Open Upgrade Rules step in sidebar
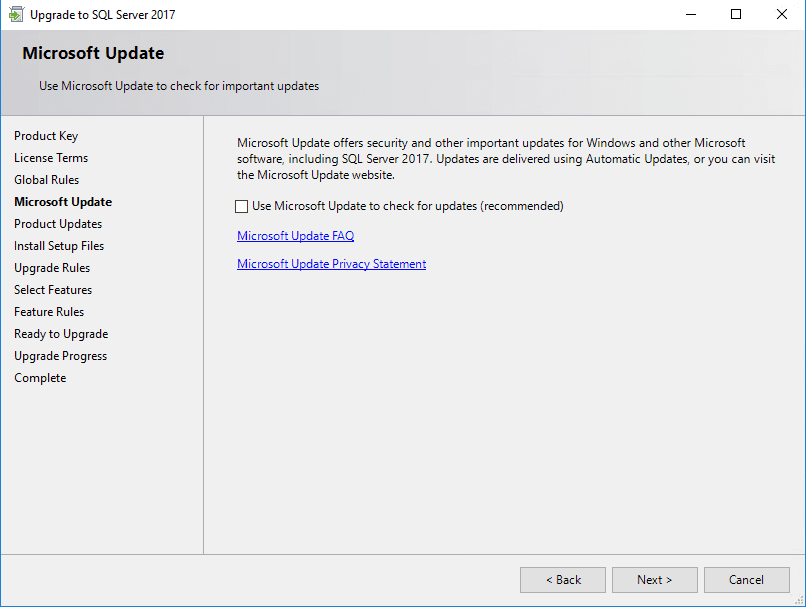806x607 pixels. coord(52,268)
